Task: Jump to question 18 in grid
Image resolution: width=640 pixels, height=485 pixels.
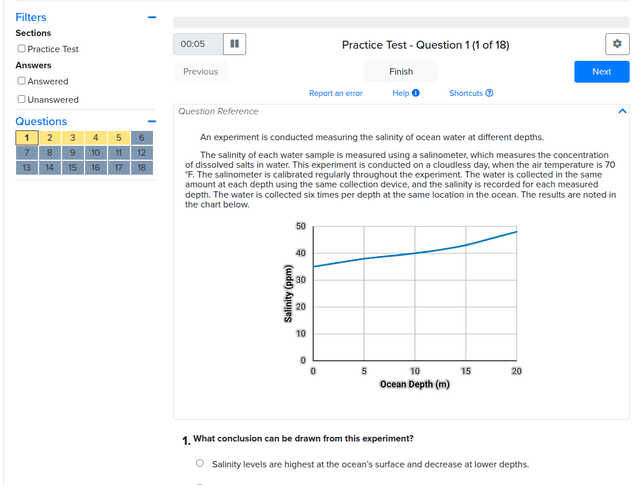Action: [x=142, y=167]
